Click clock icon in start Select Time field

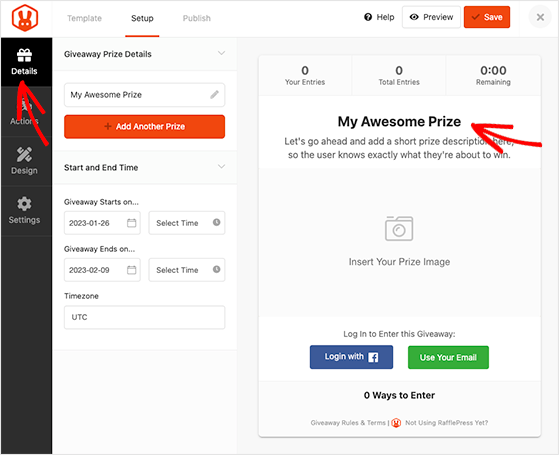click(216, 222)
